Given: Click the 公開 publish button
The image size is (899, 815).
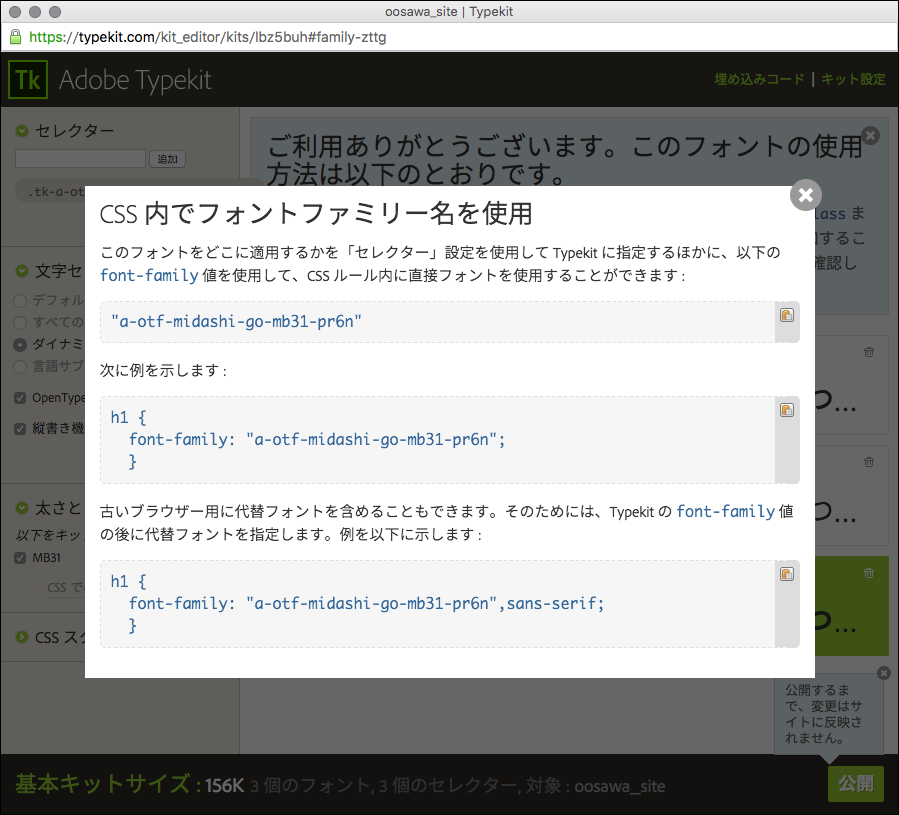Looking at the screenshot, I should tap(856, 783).
